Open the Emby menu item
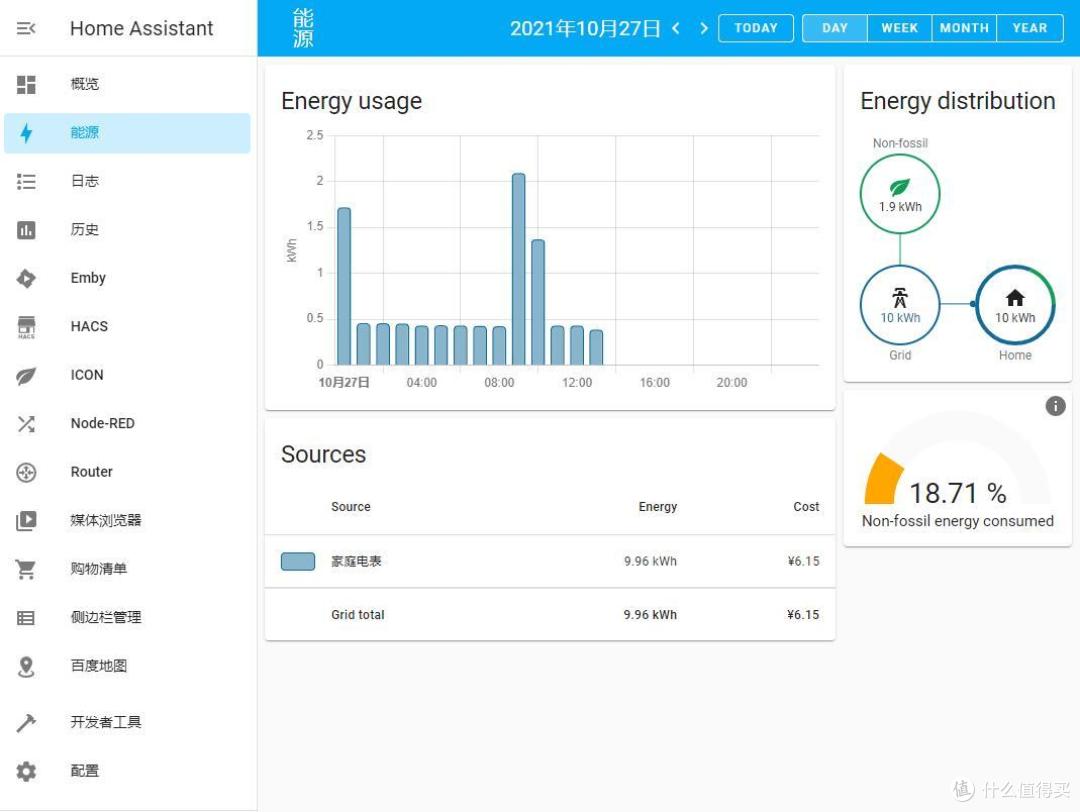The image size is (1080, 812). click(127, 278)
